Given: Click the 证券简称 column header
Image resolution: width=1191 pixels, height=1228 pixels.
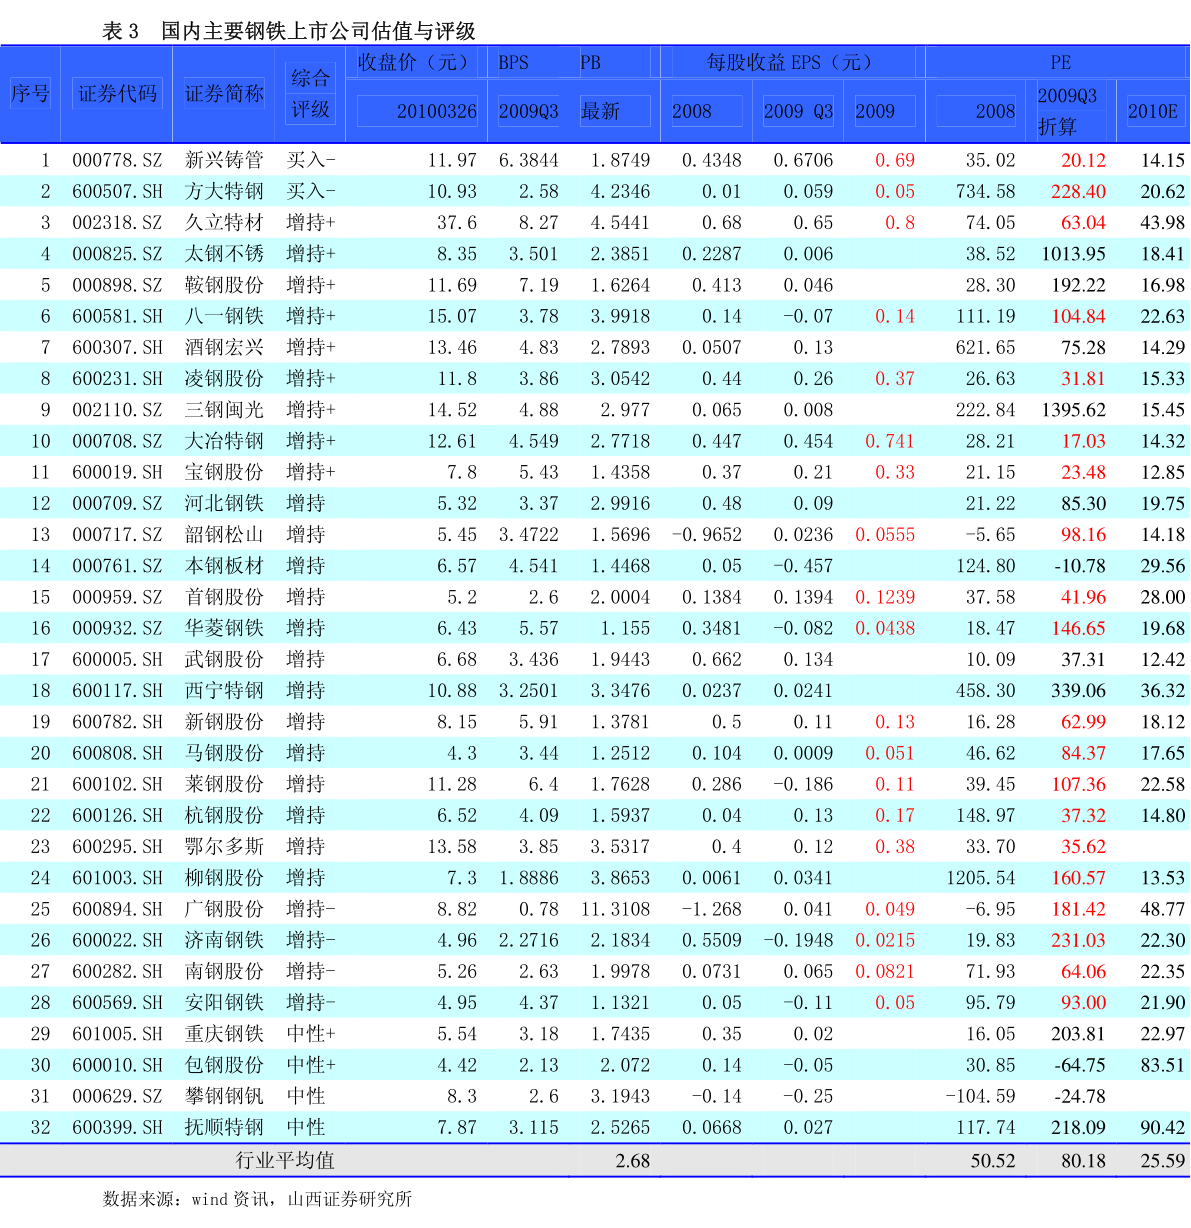Looking at the screenshot, I should pyautogui.click(x=224, y=94).
